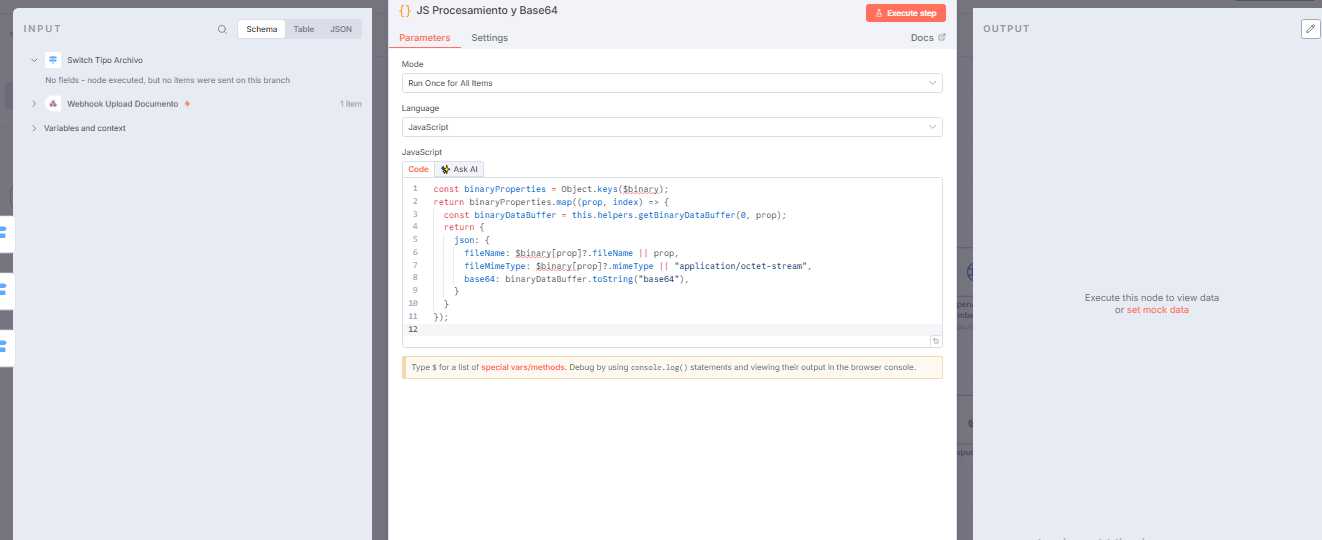Click the Switch Tipo Archivo node icon
This screenshot has height=540, width=1322.
pyautogui.click(x=53, y=60)
